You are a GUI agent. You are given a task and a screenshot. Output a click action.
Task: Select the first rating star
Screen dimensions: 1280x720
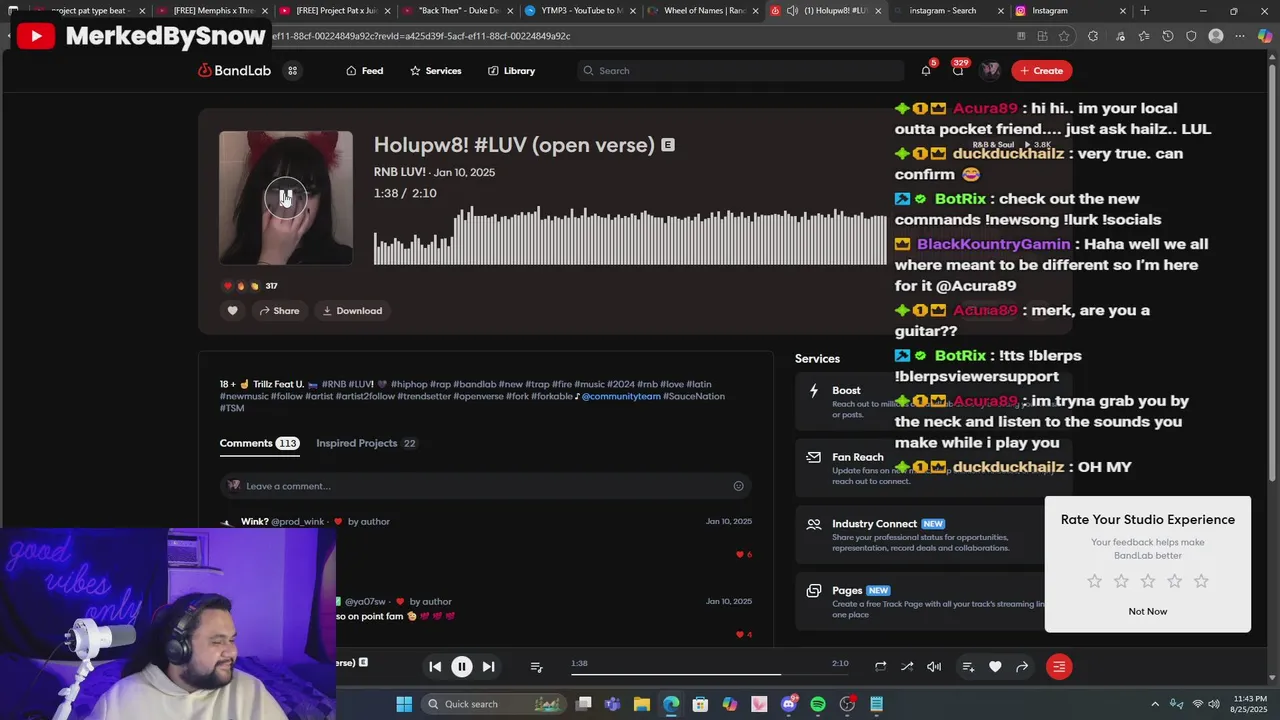(1095, 581)
